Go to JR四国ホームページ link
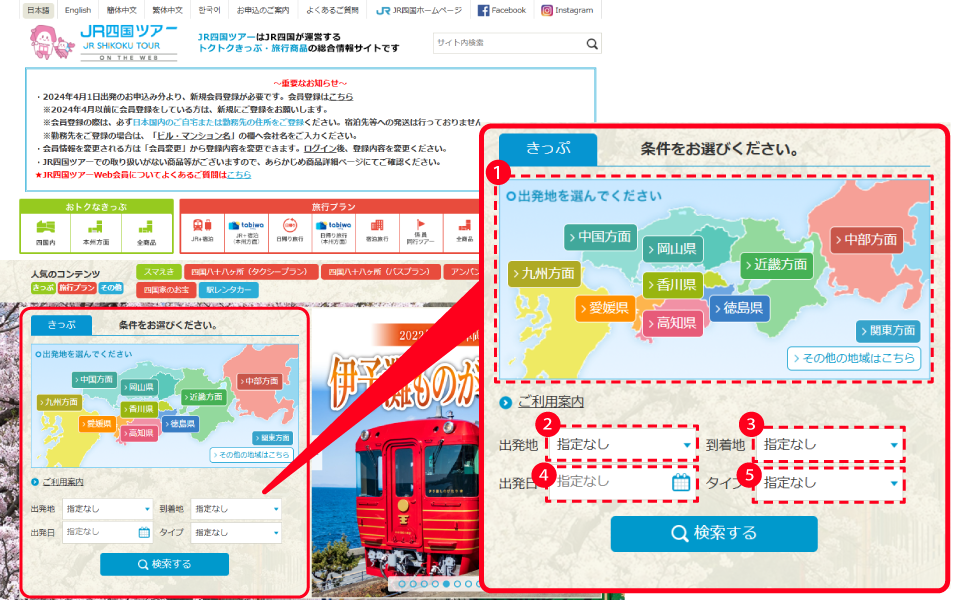The height and width of the screenshot is (600, 960). pos(419,10)
